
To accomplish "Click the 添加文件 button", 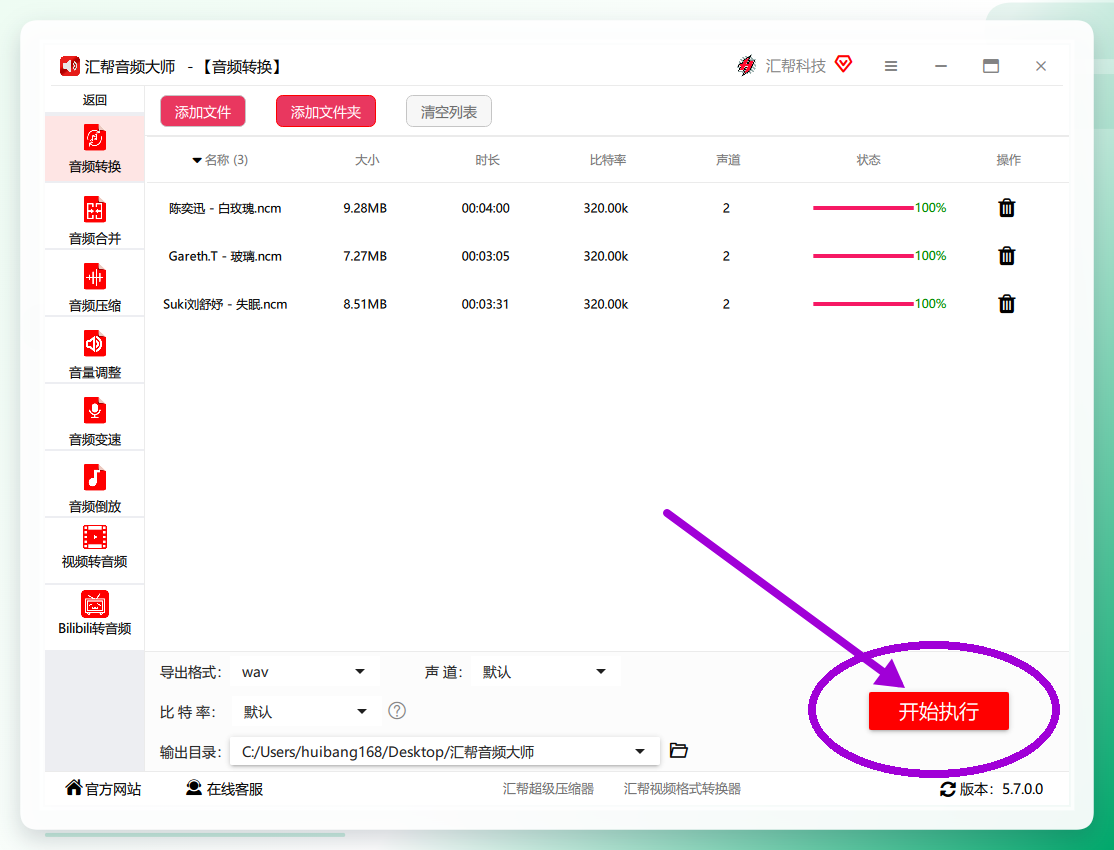I will [203, 112].
